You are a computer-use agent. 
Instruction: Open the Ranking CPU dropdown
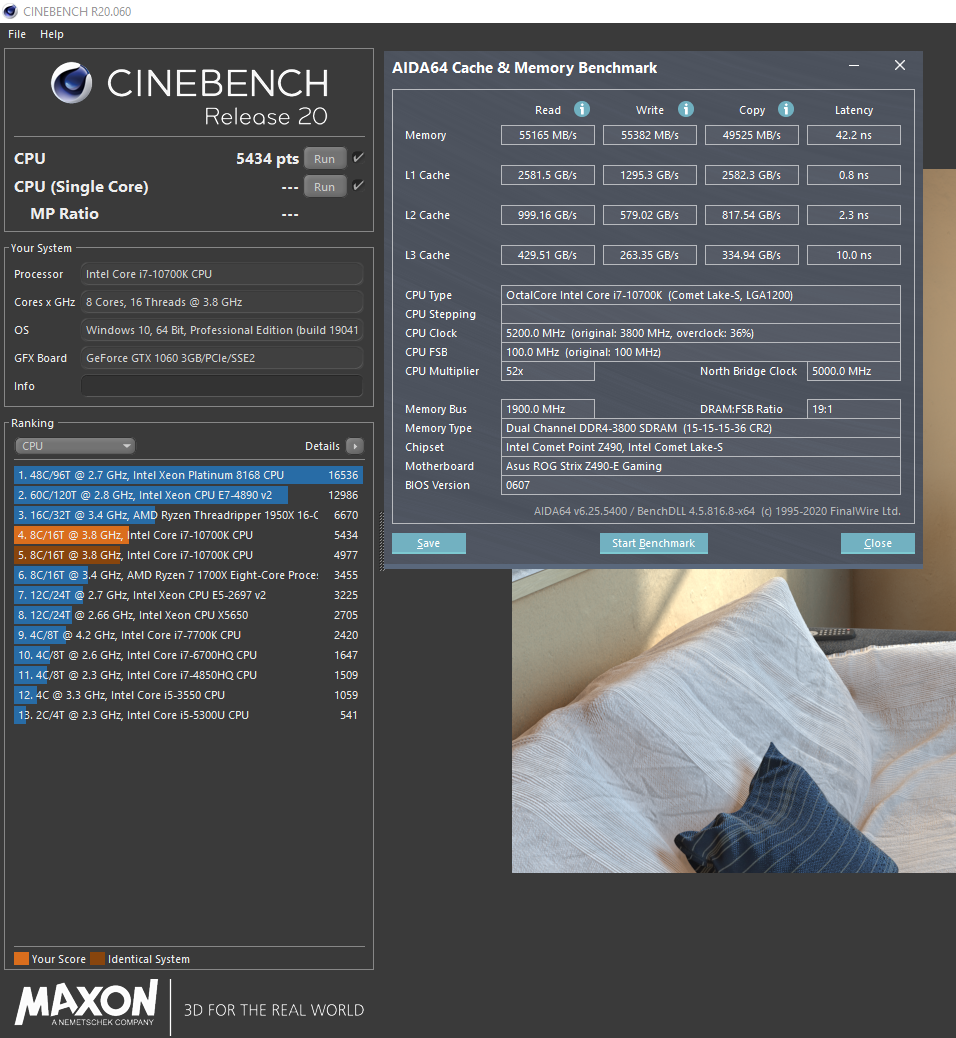point(74,446)
